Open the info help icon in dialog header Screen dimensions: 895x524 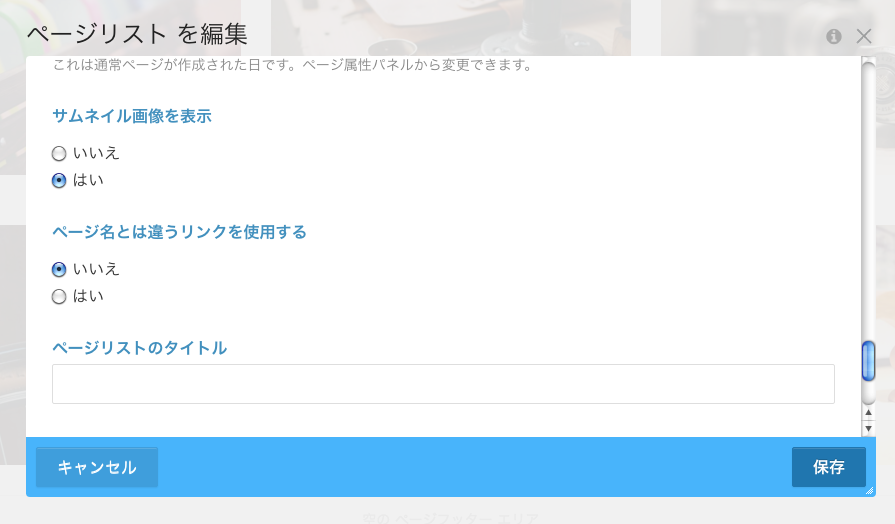click(x=834, y=37)
